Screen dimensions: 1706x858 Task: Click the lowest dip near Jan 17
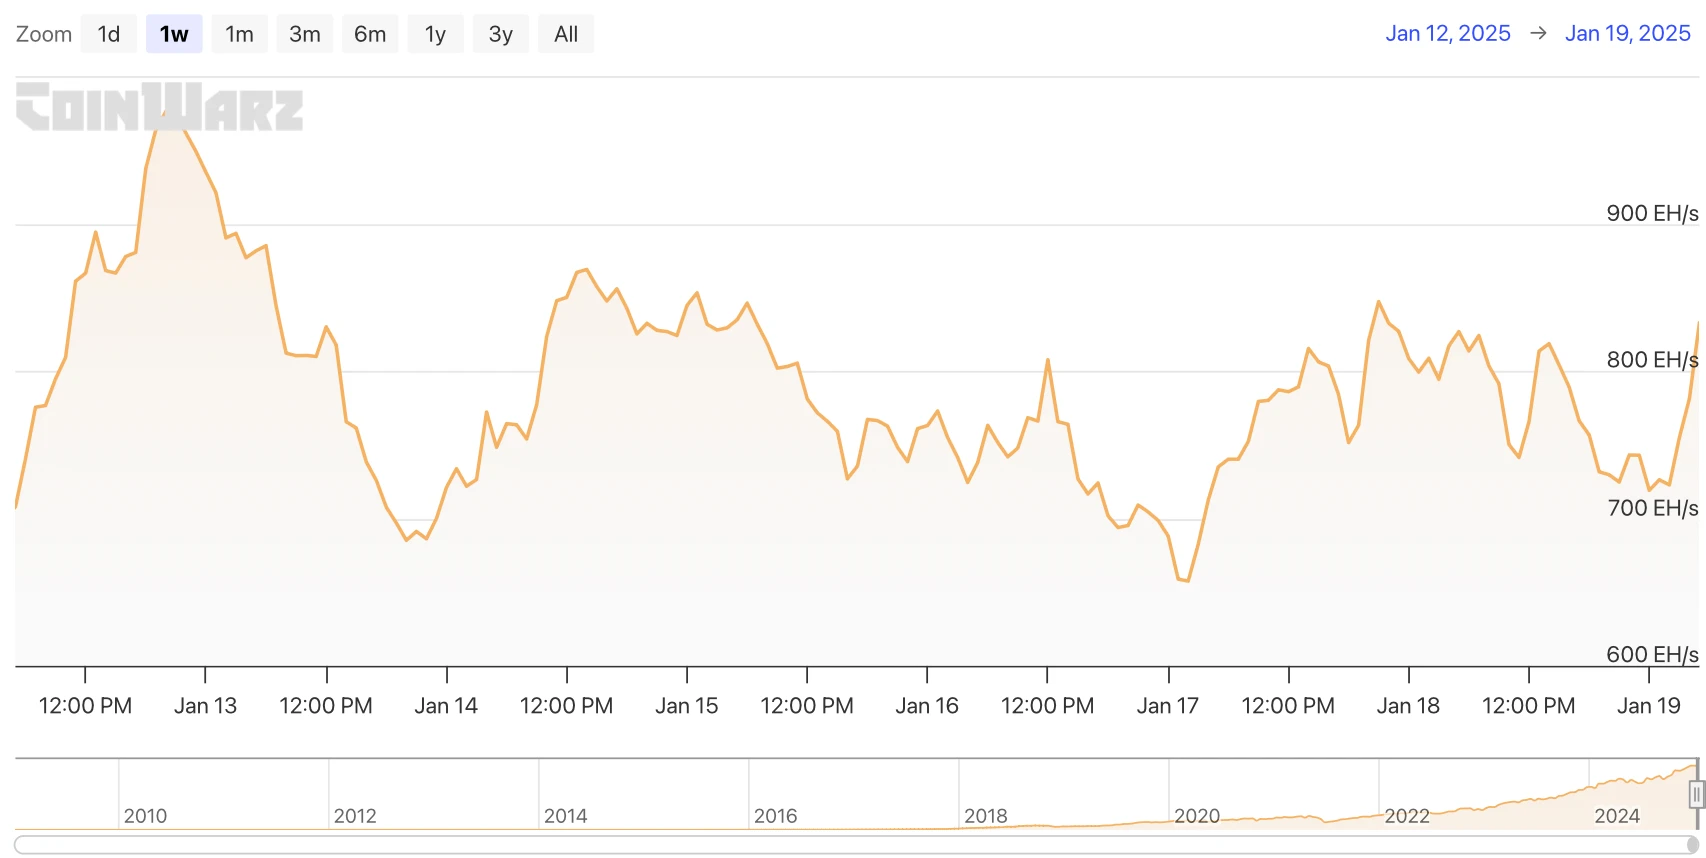tap(1185, 579)
